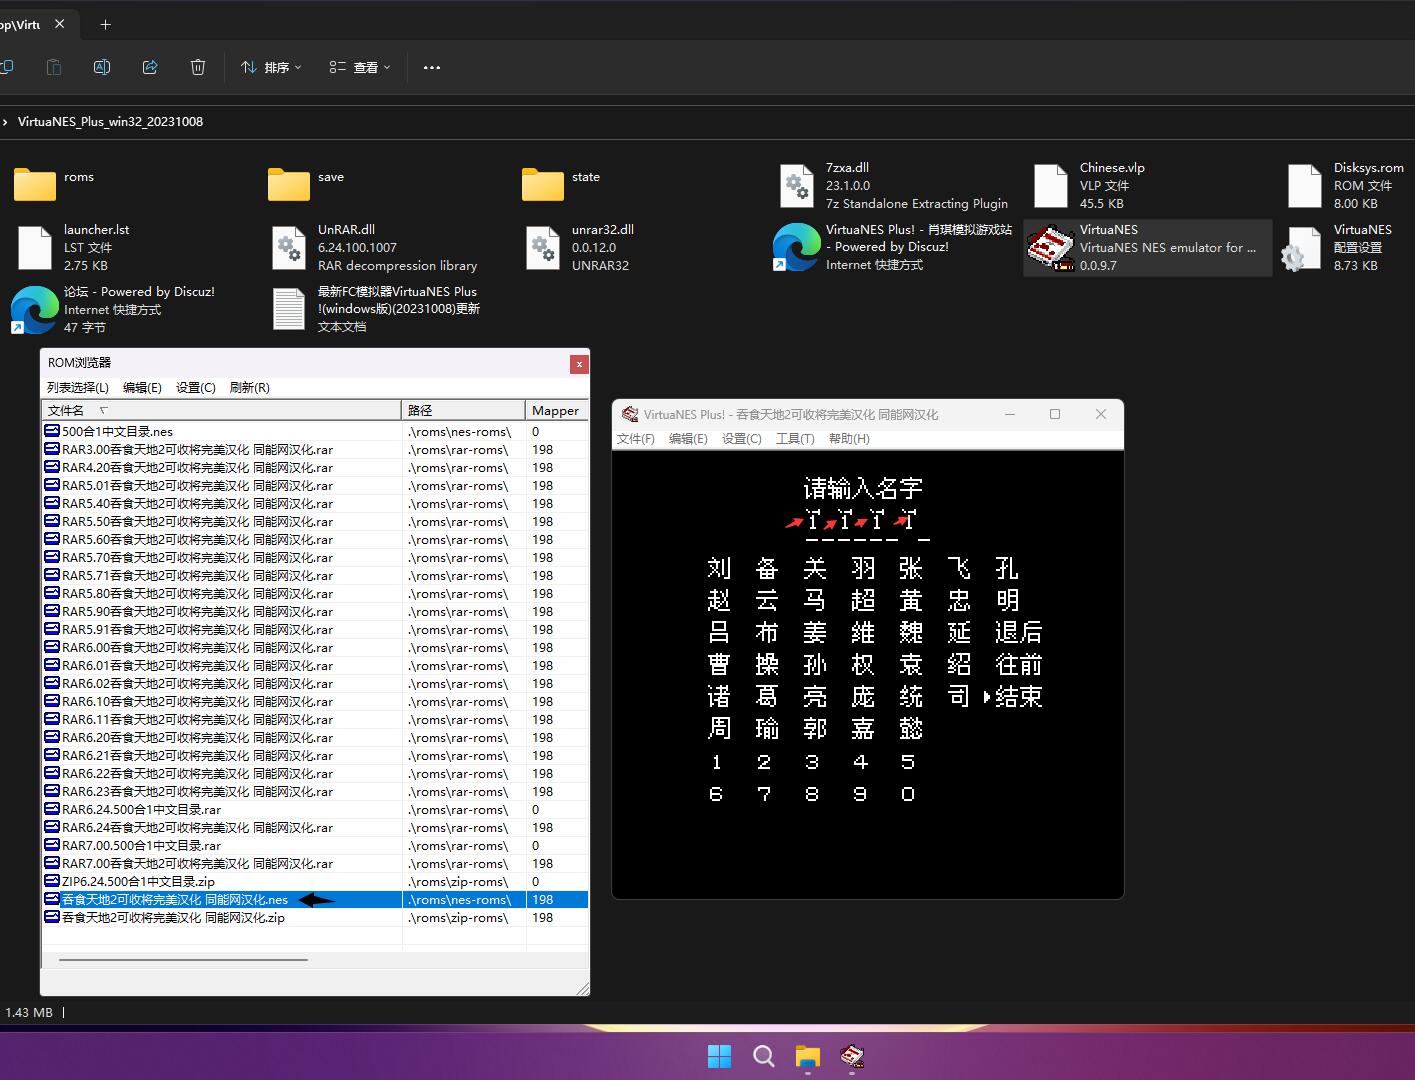
Task: Open the roms folder
Action: point(35,184)
